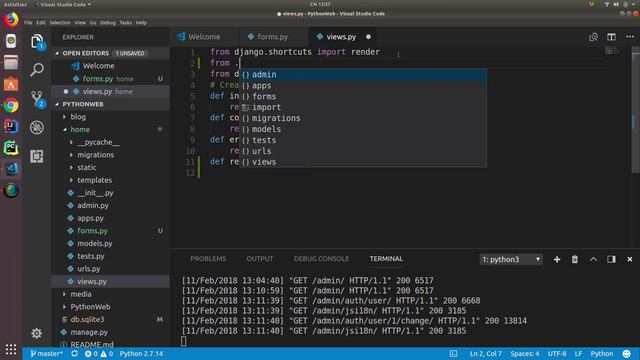This screenshot has height=360, width=640.
Task: Click the Synchronize Changes icon in status bar
Action: (74, 353)
